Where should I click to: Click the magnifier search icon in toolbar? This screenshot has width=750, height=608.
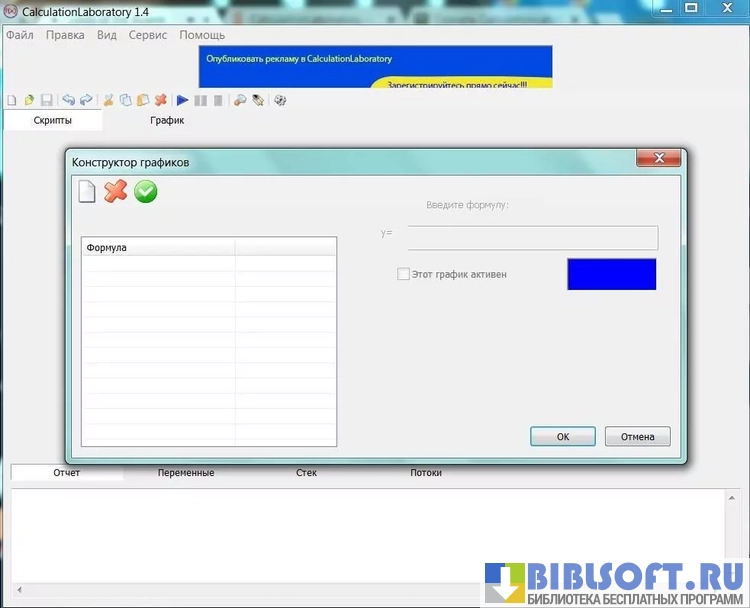point(240,100)
